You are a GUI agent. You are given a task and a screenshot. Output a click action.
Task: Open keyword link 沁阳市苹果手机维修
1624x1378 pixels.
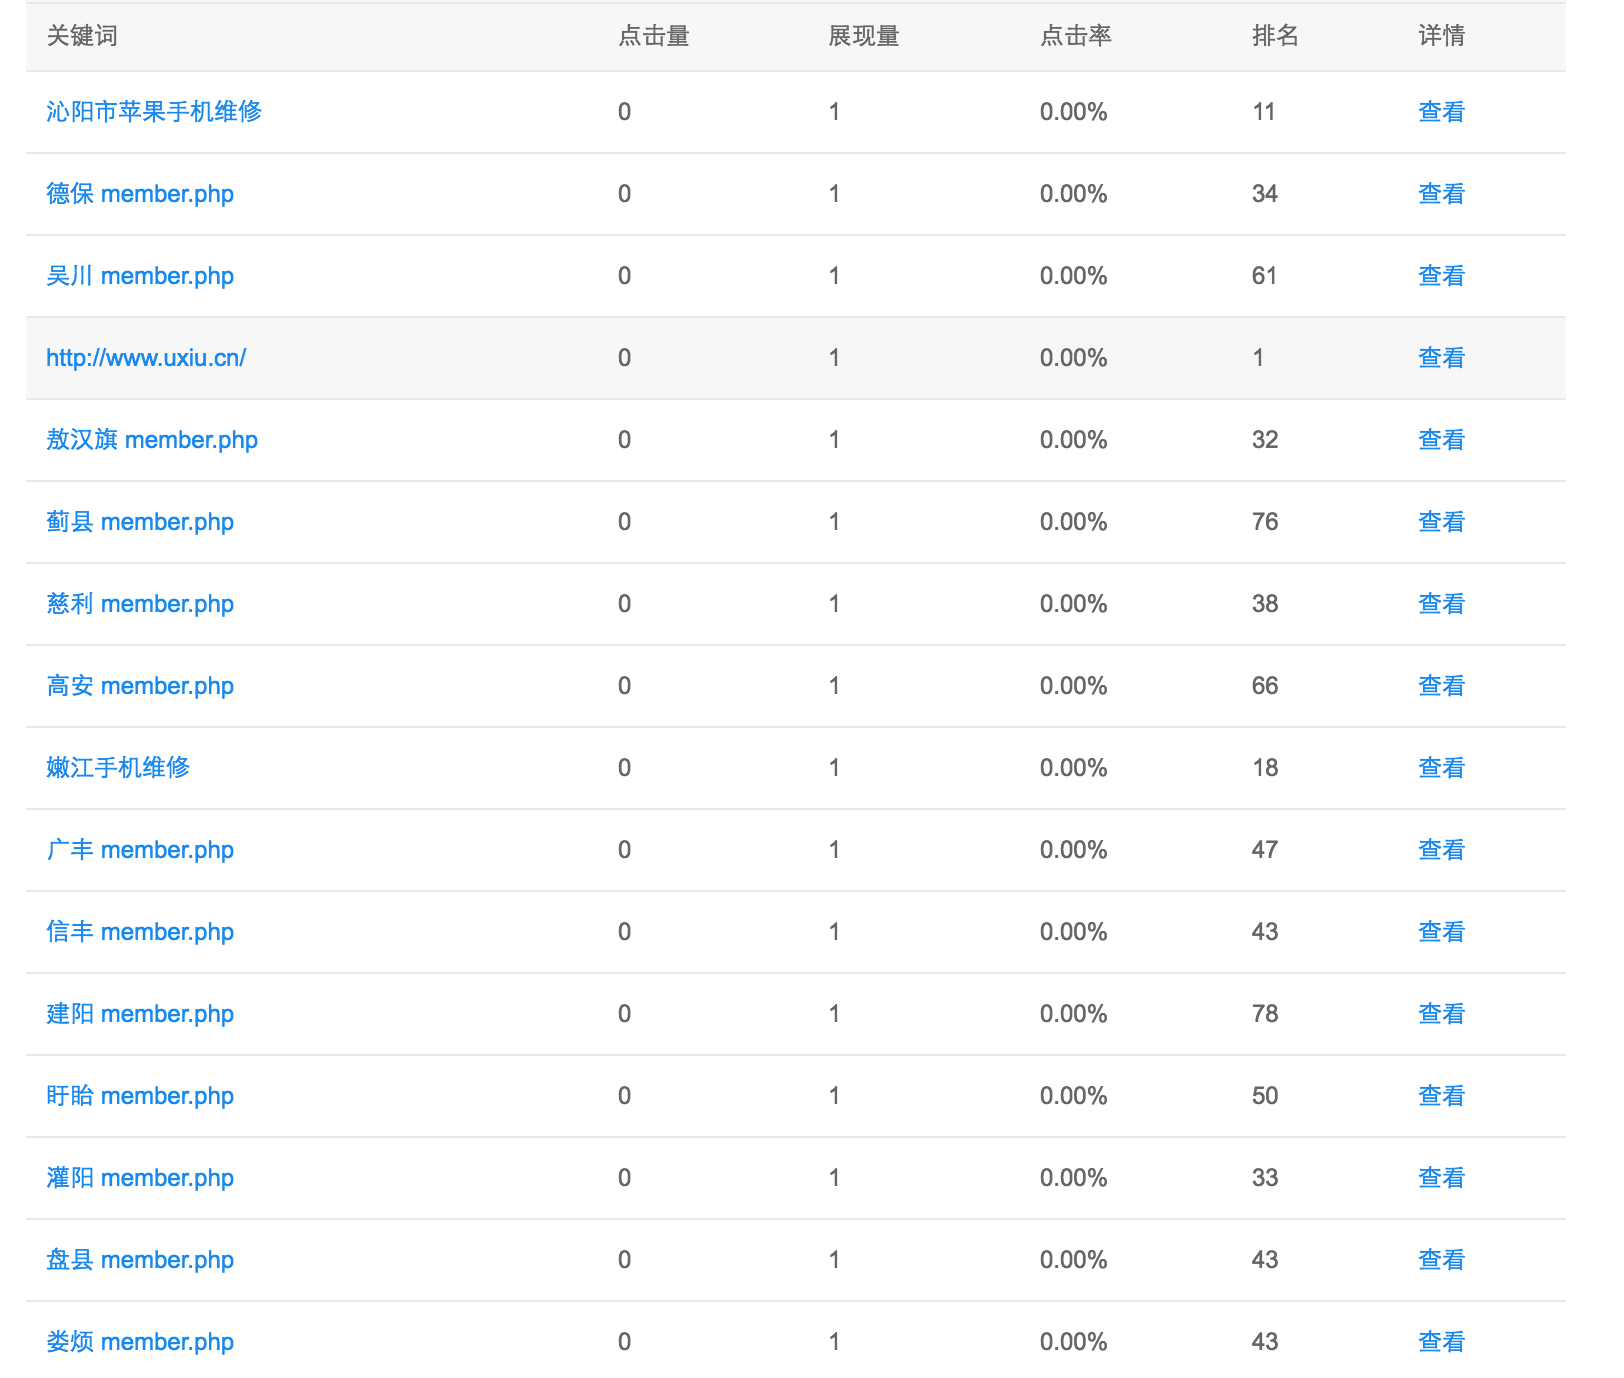tap(154, 112)
